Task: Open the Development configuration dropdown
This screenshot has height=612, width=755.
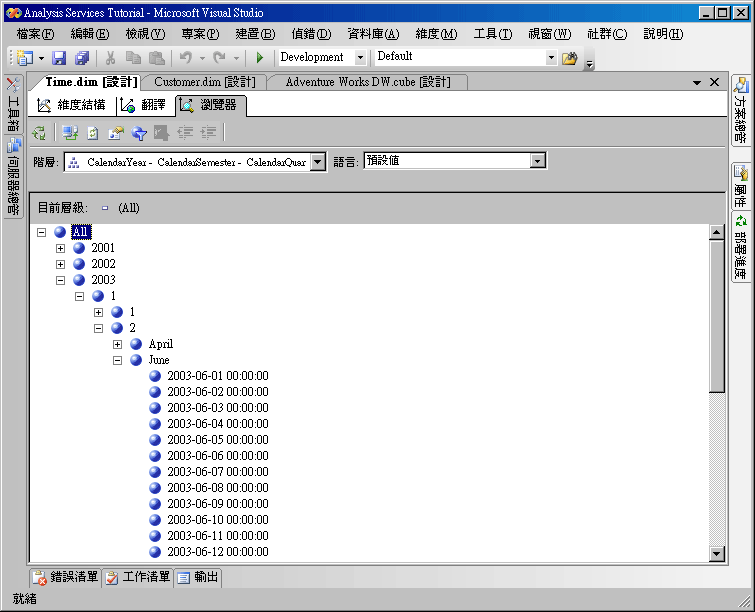Action: pyautogui.click(x=360, y=58)
